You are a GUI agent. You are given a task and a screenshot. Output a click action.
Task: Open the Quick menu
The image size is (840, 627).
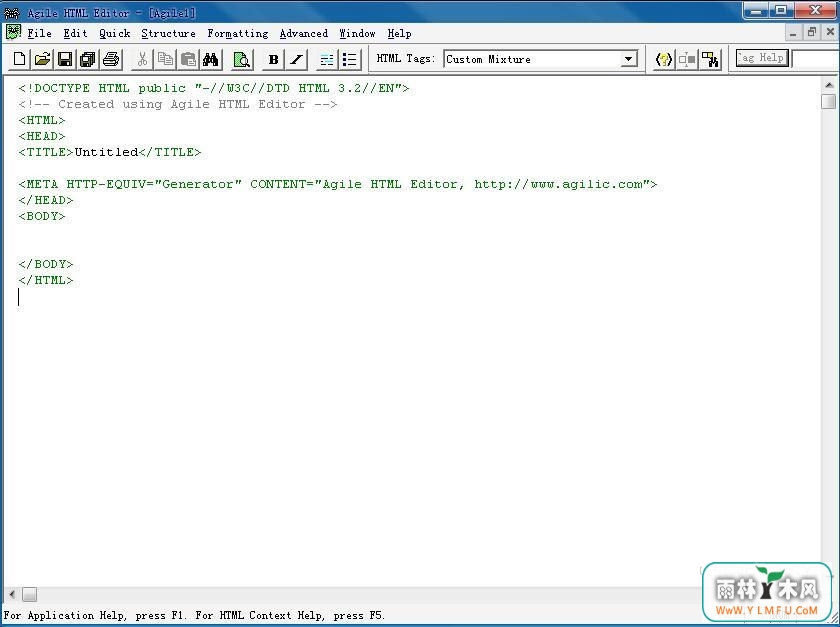(x=115, y=33)
